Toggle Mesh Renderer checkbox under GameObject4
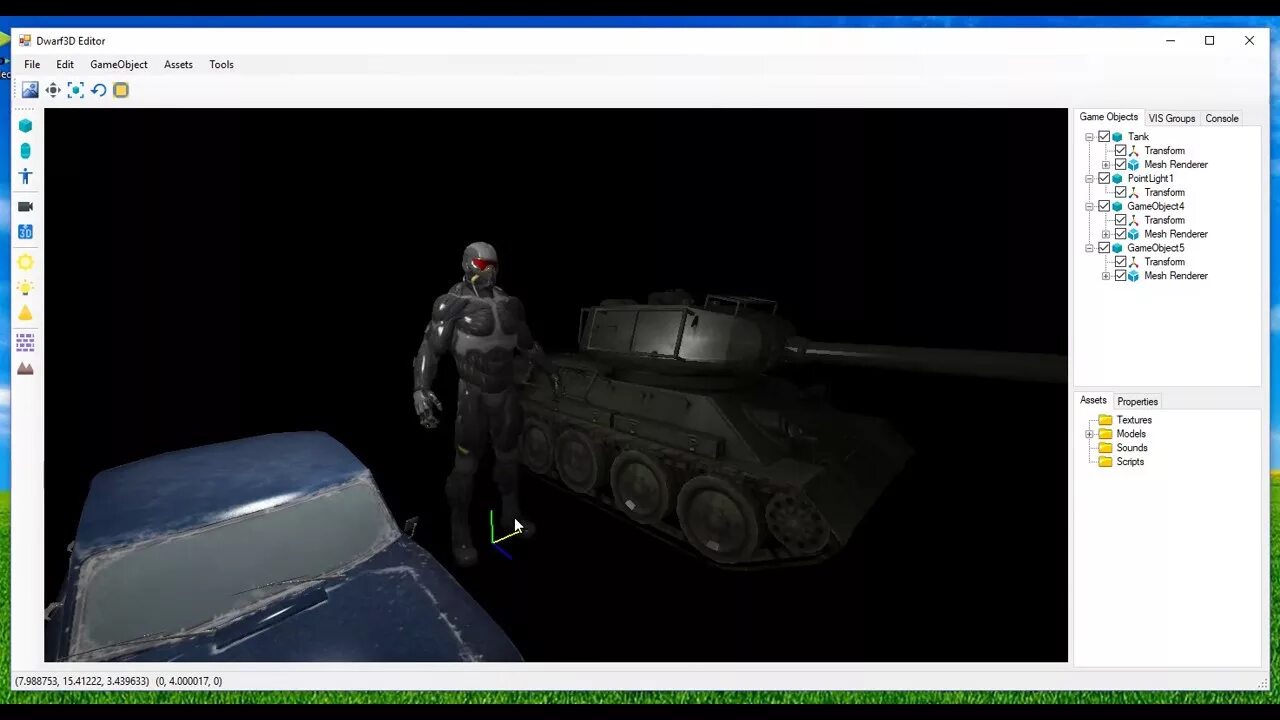1280x720 pixels. [1120, 234]
